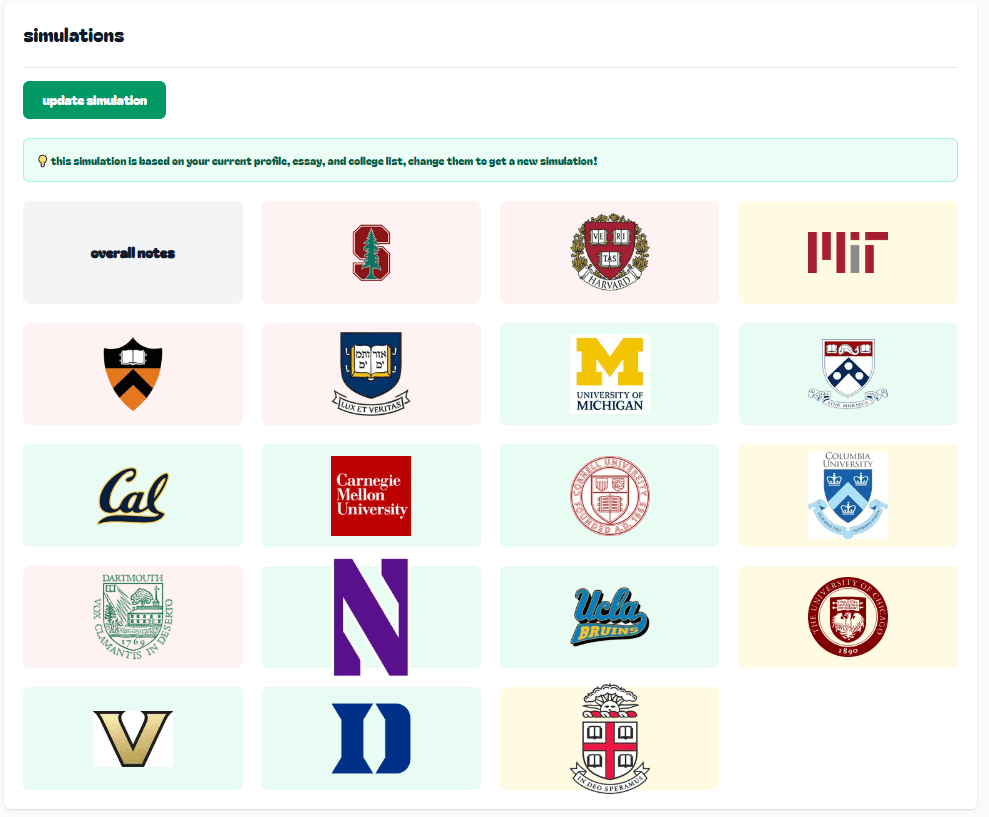Open the Columbia University card
This screenshot has height=817, width=989.
pos(848,495)
